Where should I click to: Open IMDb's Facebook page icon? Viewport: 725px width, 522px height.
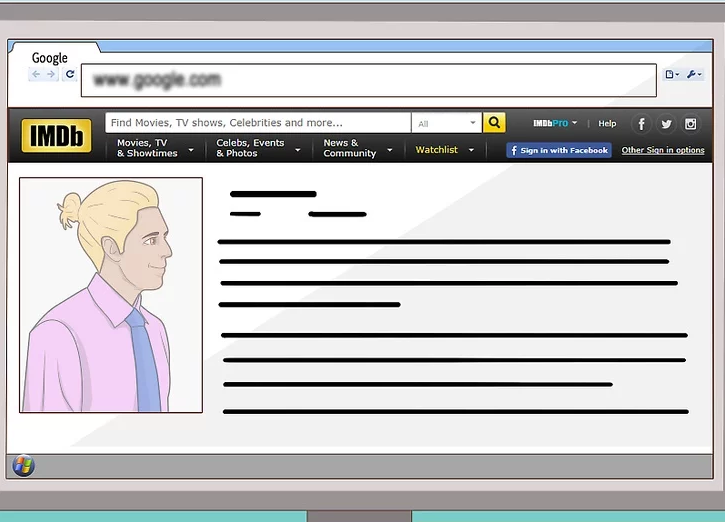coord(641,124)
